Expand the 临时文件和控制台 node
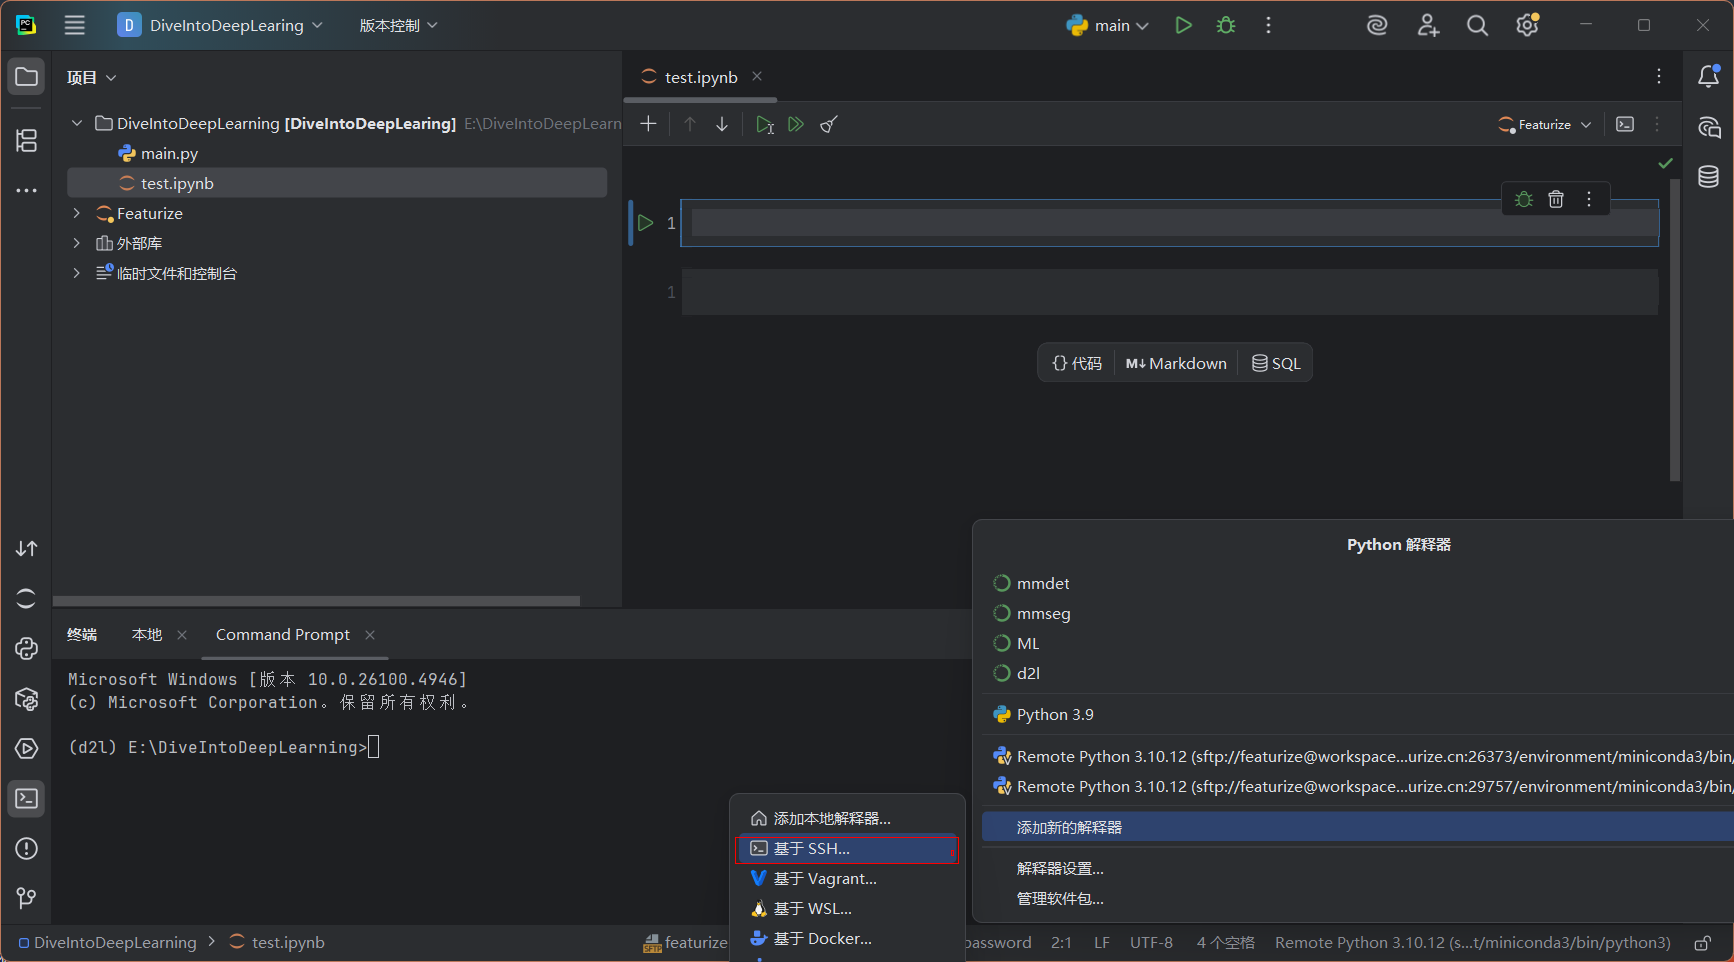The height and width of the screenshot is (962, 1734). 77,273
